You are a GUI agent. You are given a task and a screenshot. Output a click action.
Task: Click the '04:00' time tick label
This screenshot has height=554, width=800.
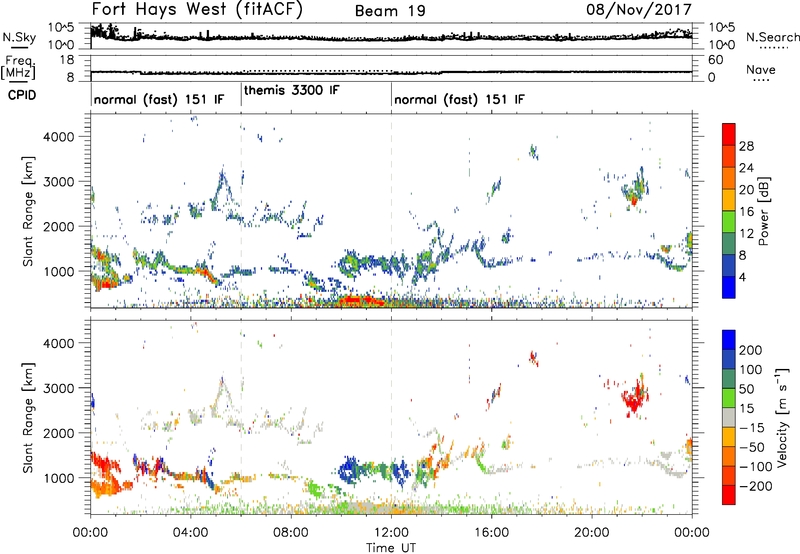pos(191,533)
